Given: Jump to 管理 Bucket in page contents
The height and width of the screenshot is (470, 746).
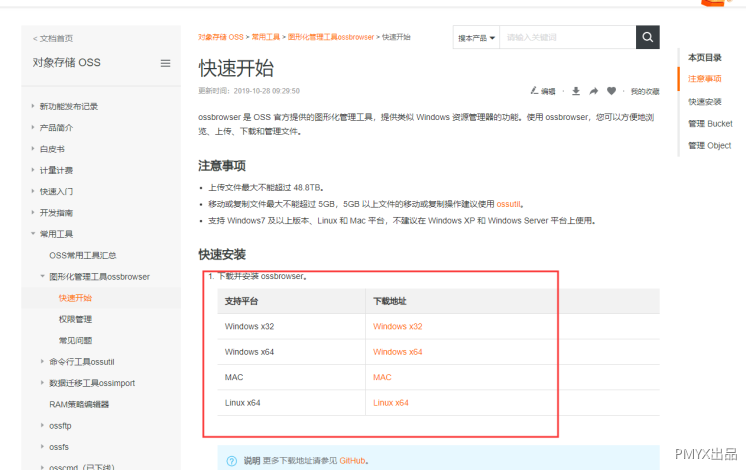Looking at the screenshot, I should 710,124.
